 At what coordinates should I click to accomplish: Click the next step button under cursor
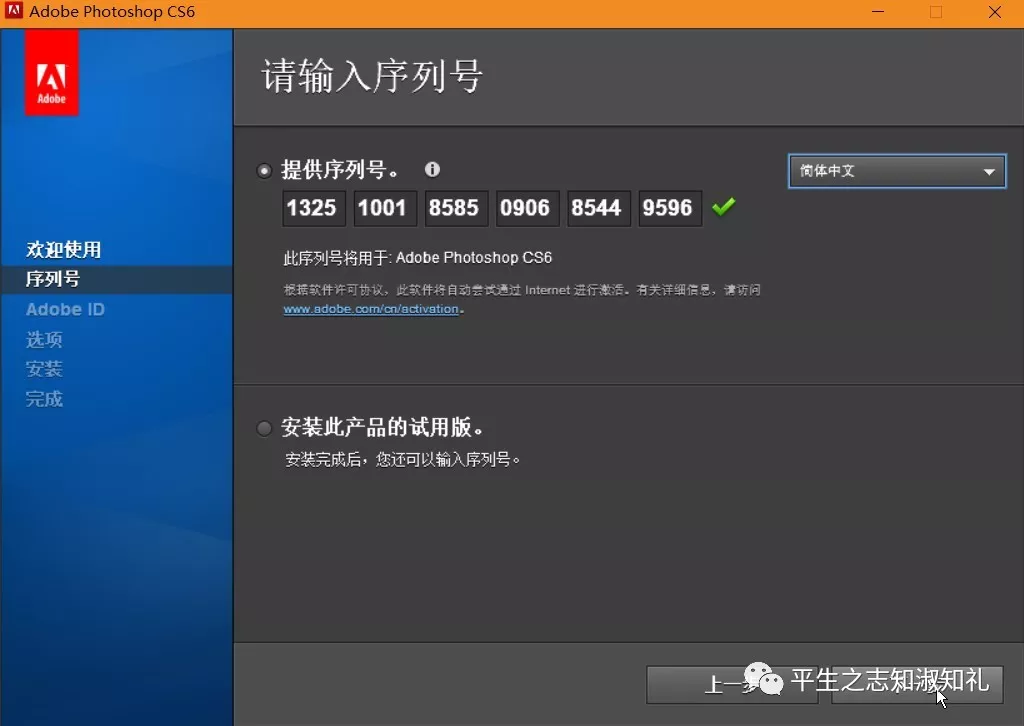[917, 685]
